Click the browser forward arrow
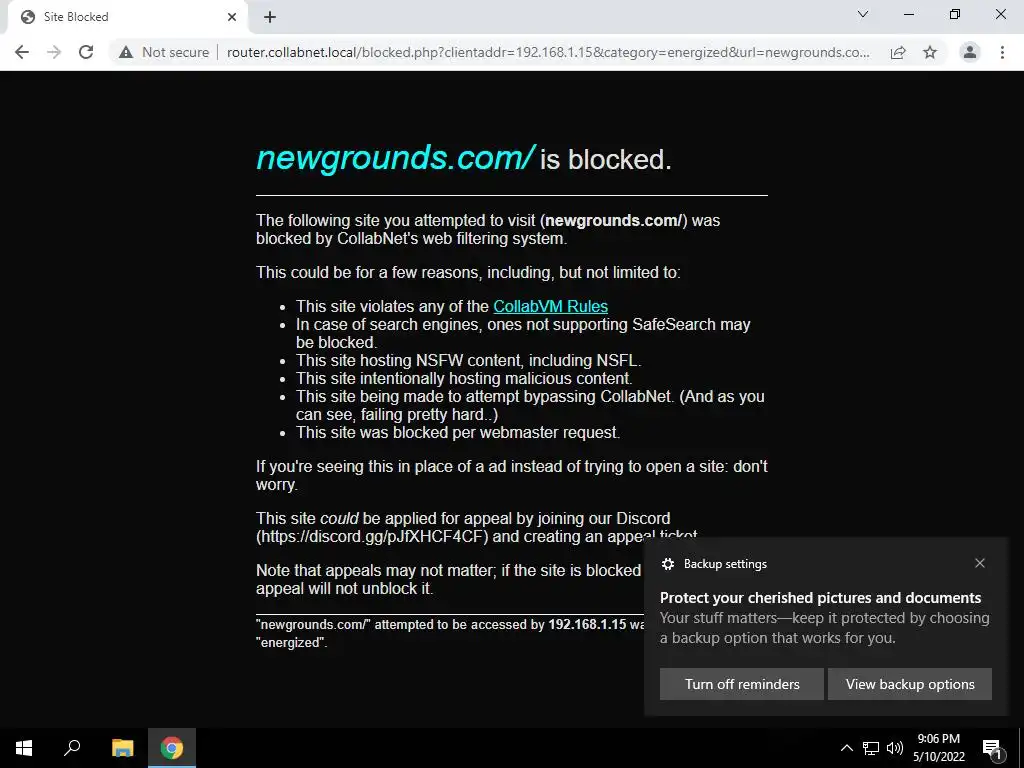The height and width of the screenshot is (768, 1024). point(54,52)
